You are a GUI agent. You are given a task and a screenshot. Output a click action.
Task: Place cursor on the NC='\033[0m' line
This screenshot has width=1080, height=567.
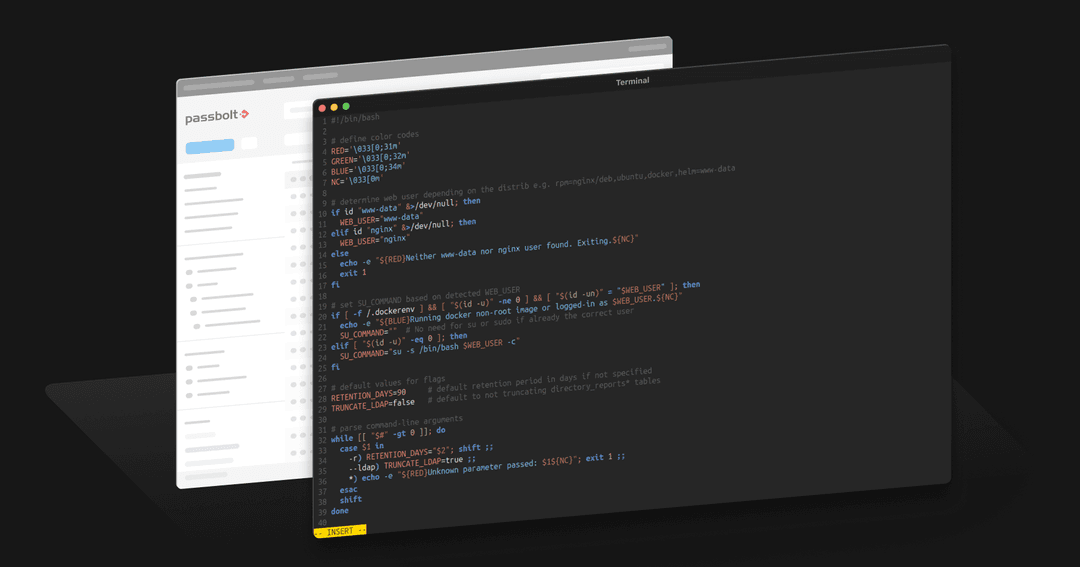pyautogui.click(x=357, y=181)
